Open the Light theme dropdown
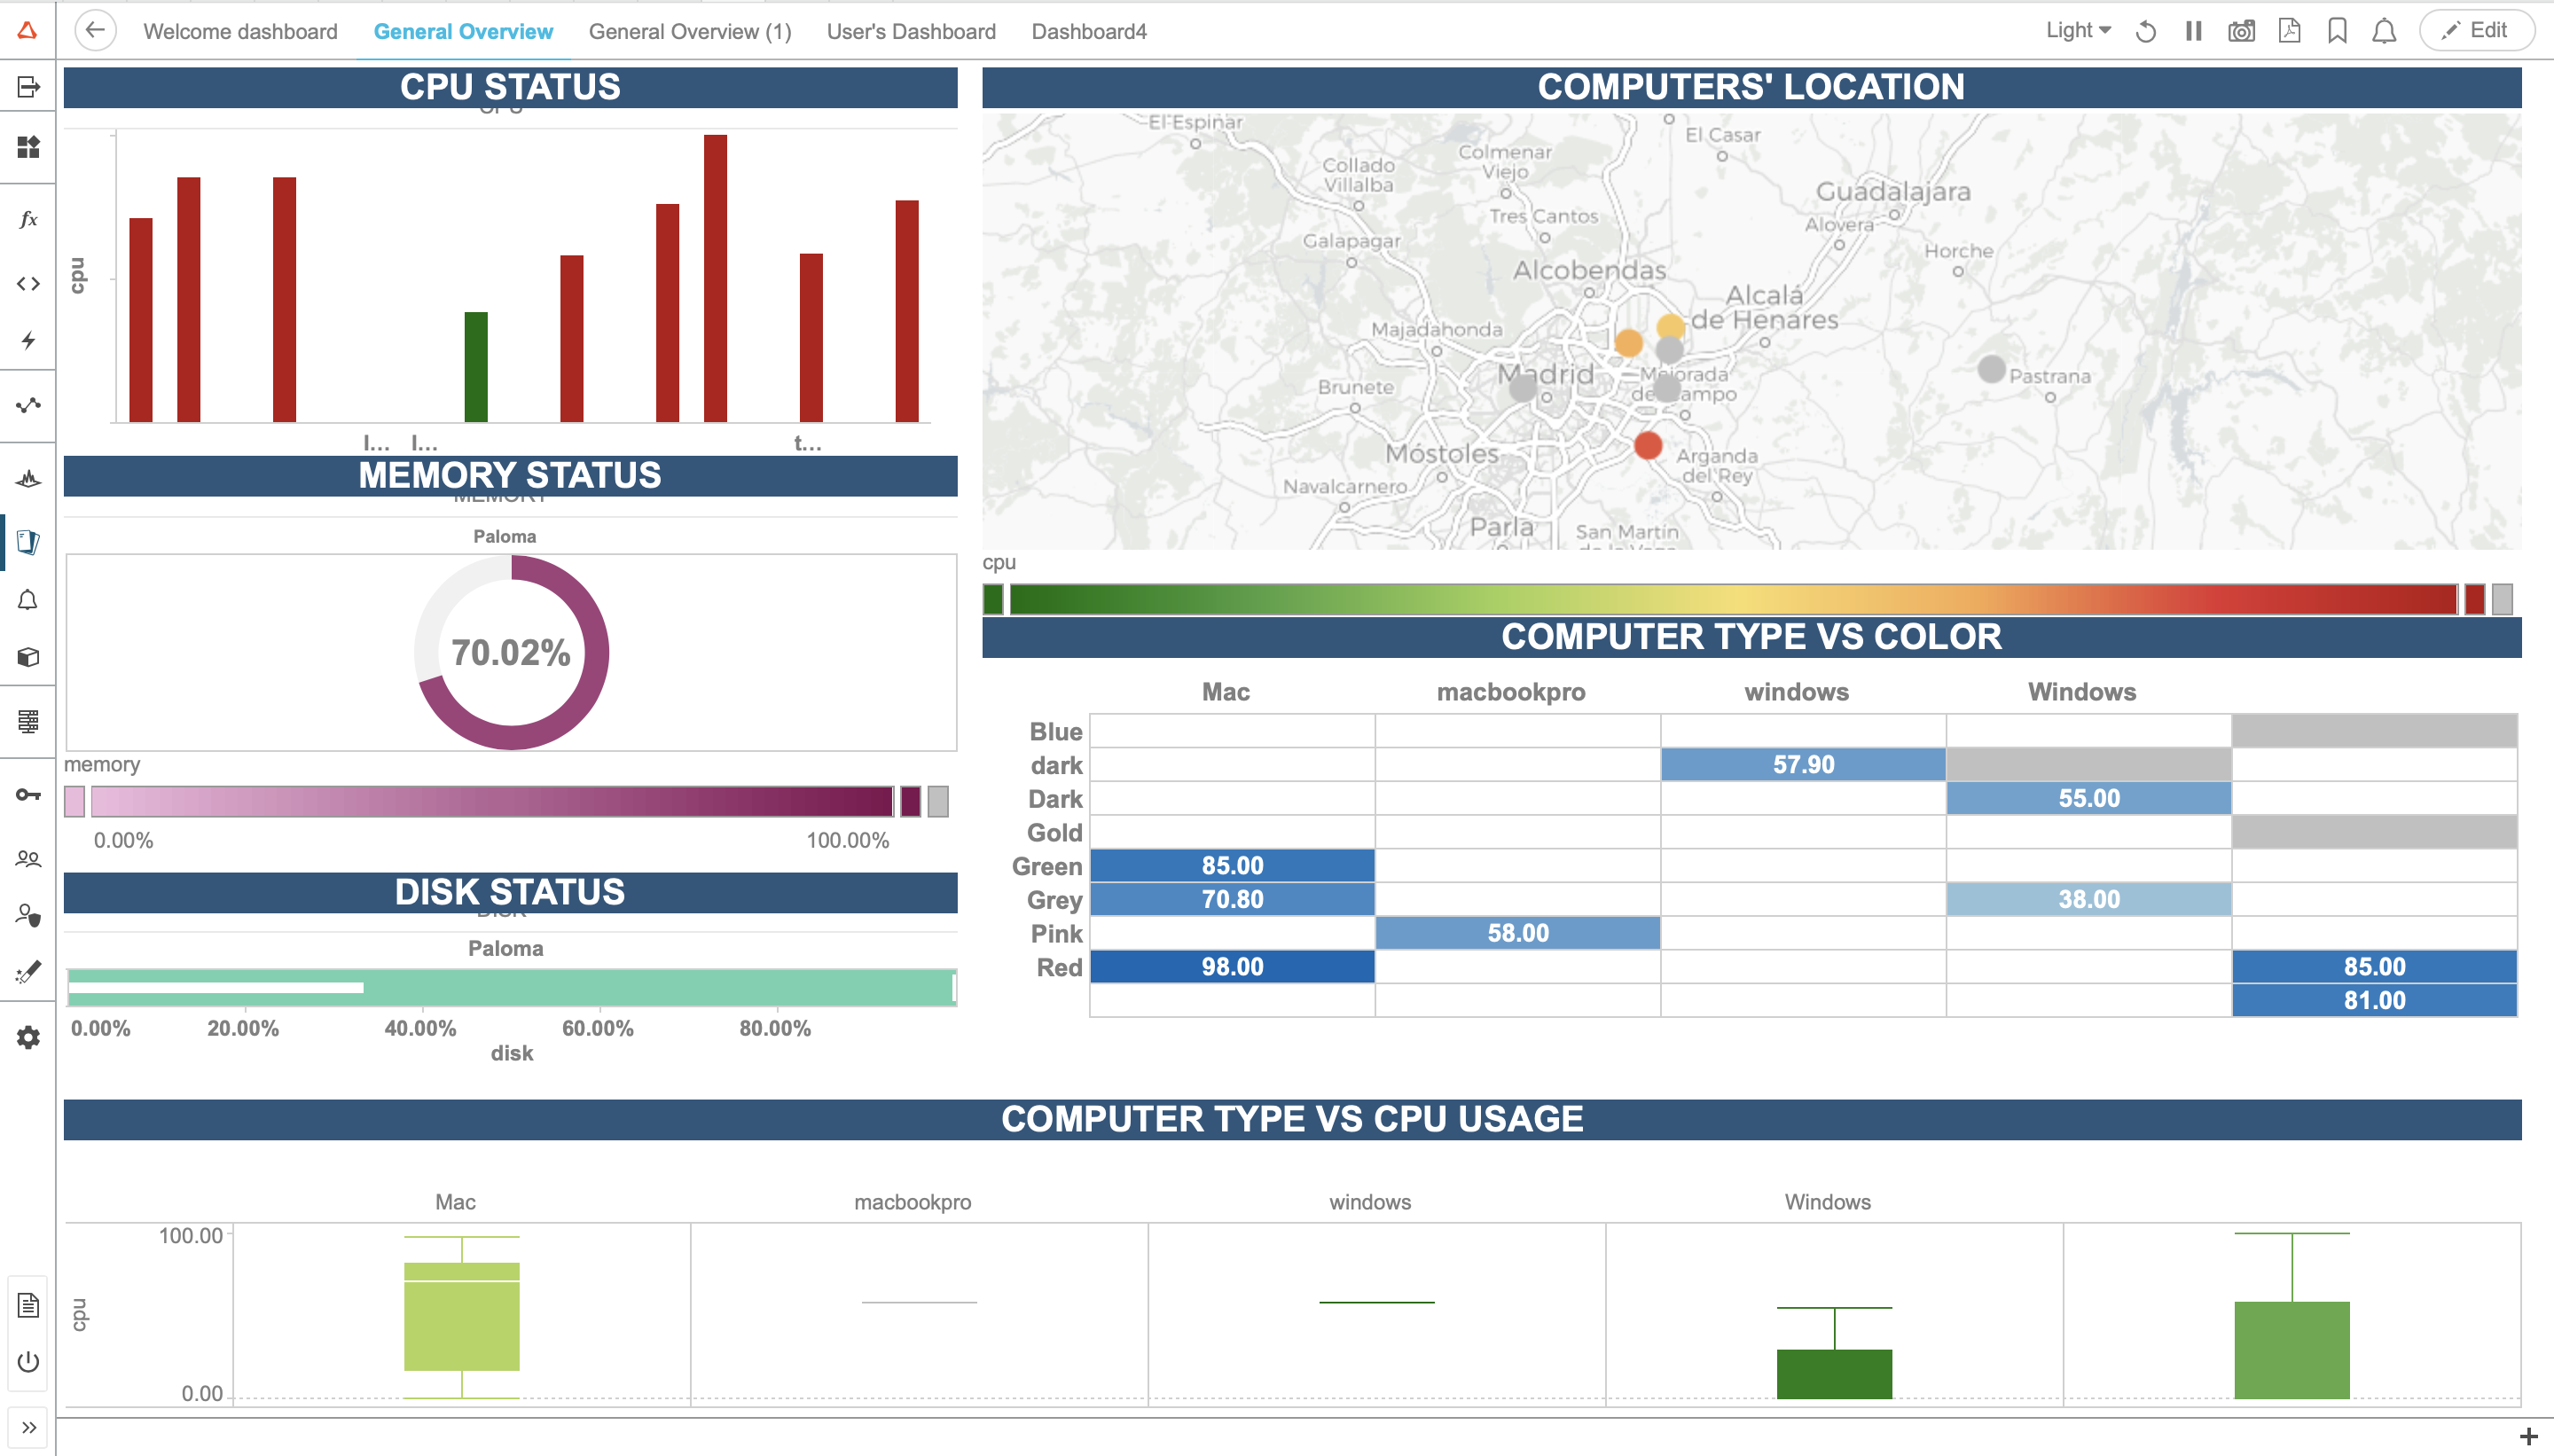The height and width of the screenshot is (1456, 2554). (x=2076, y=31)
